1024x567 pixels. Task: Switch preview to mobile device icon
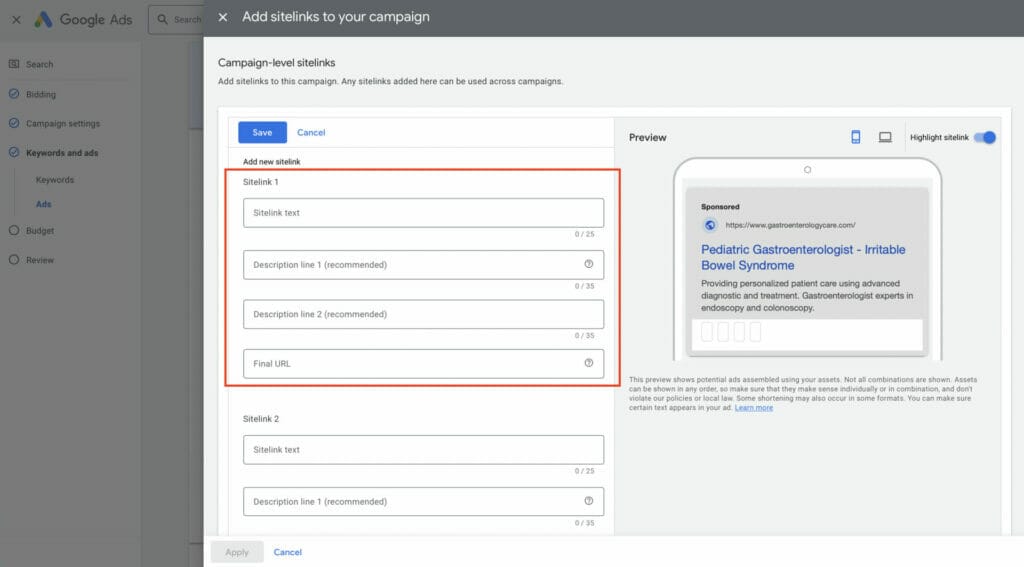click(x=856, y=137)
